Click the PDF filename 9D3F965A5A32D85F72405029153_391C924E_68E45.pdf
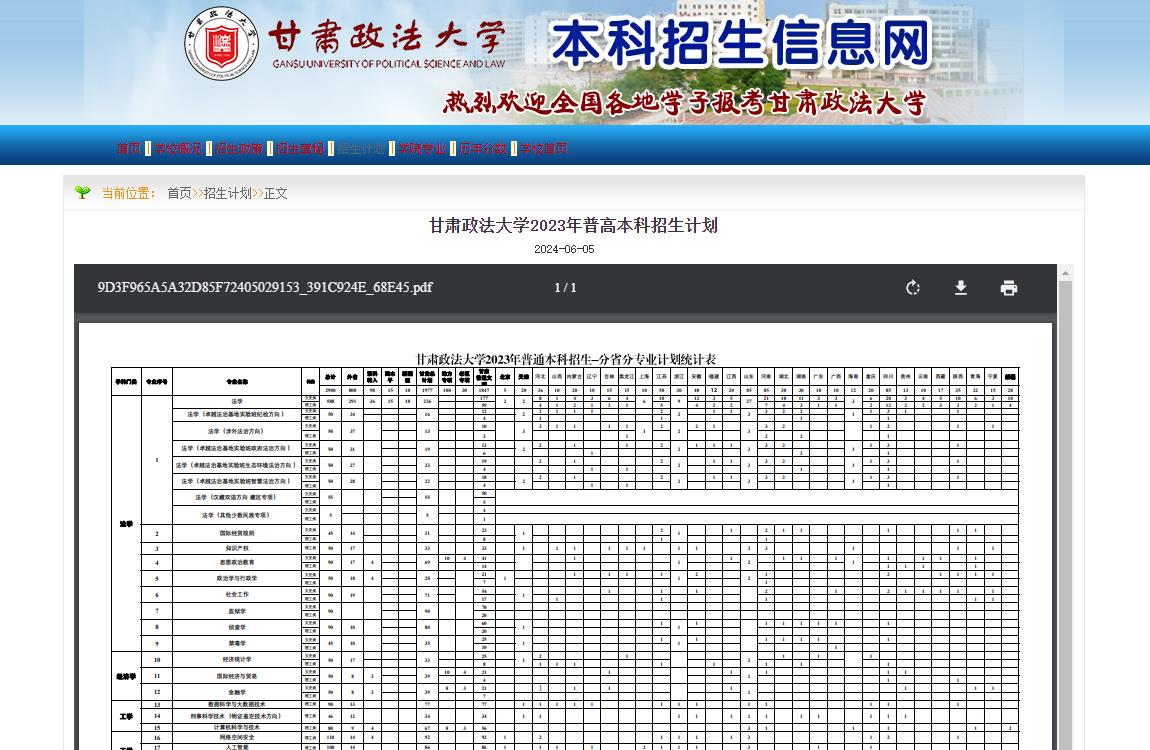 (x=265, y=287)
